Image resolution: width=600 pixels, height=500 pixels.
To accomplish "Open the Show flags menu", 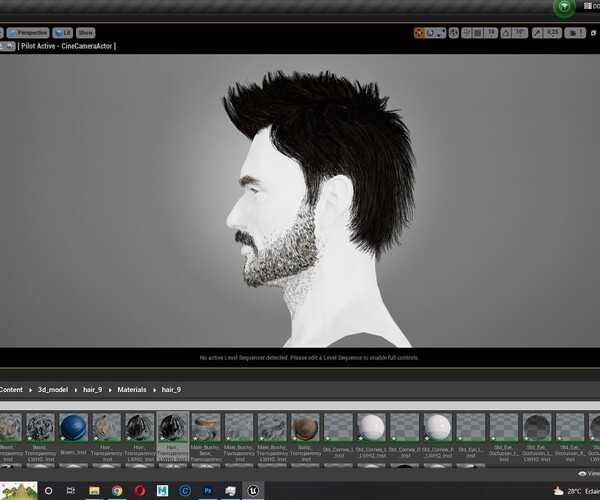I will pyautogui.click(x=85, y=33).
